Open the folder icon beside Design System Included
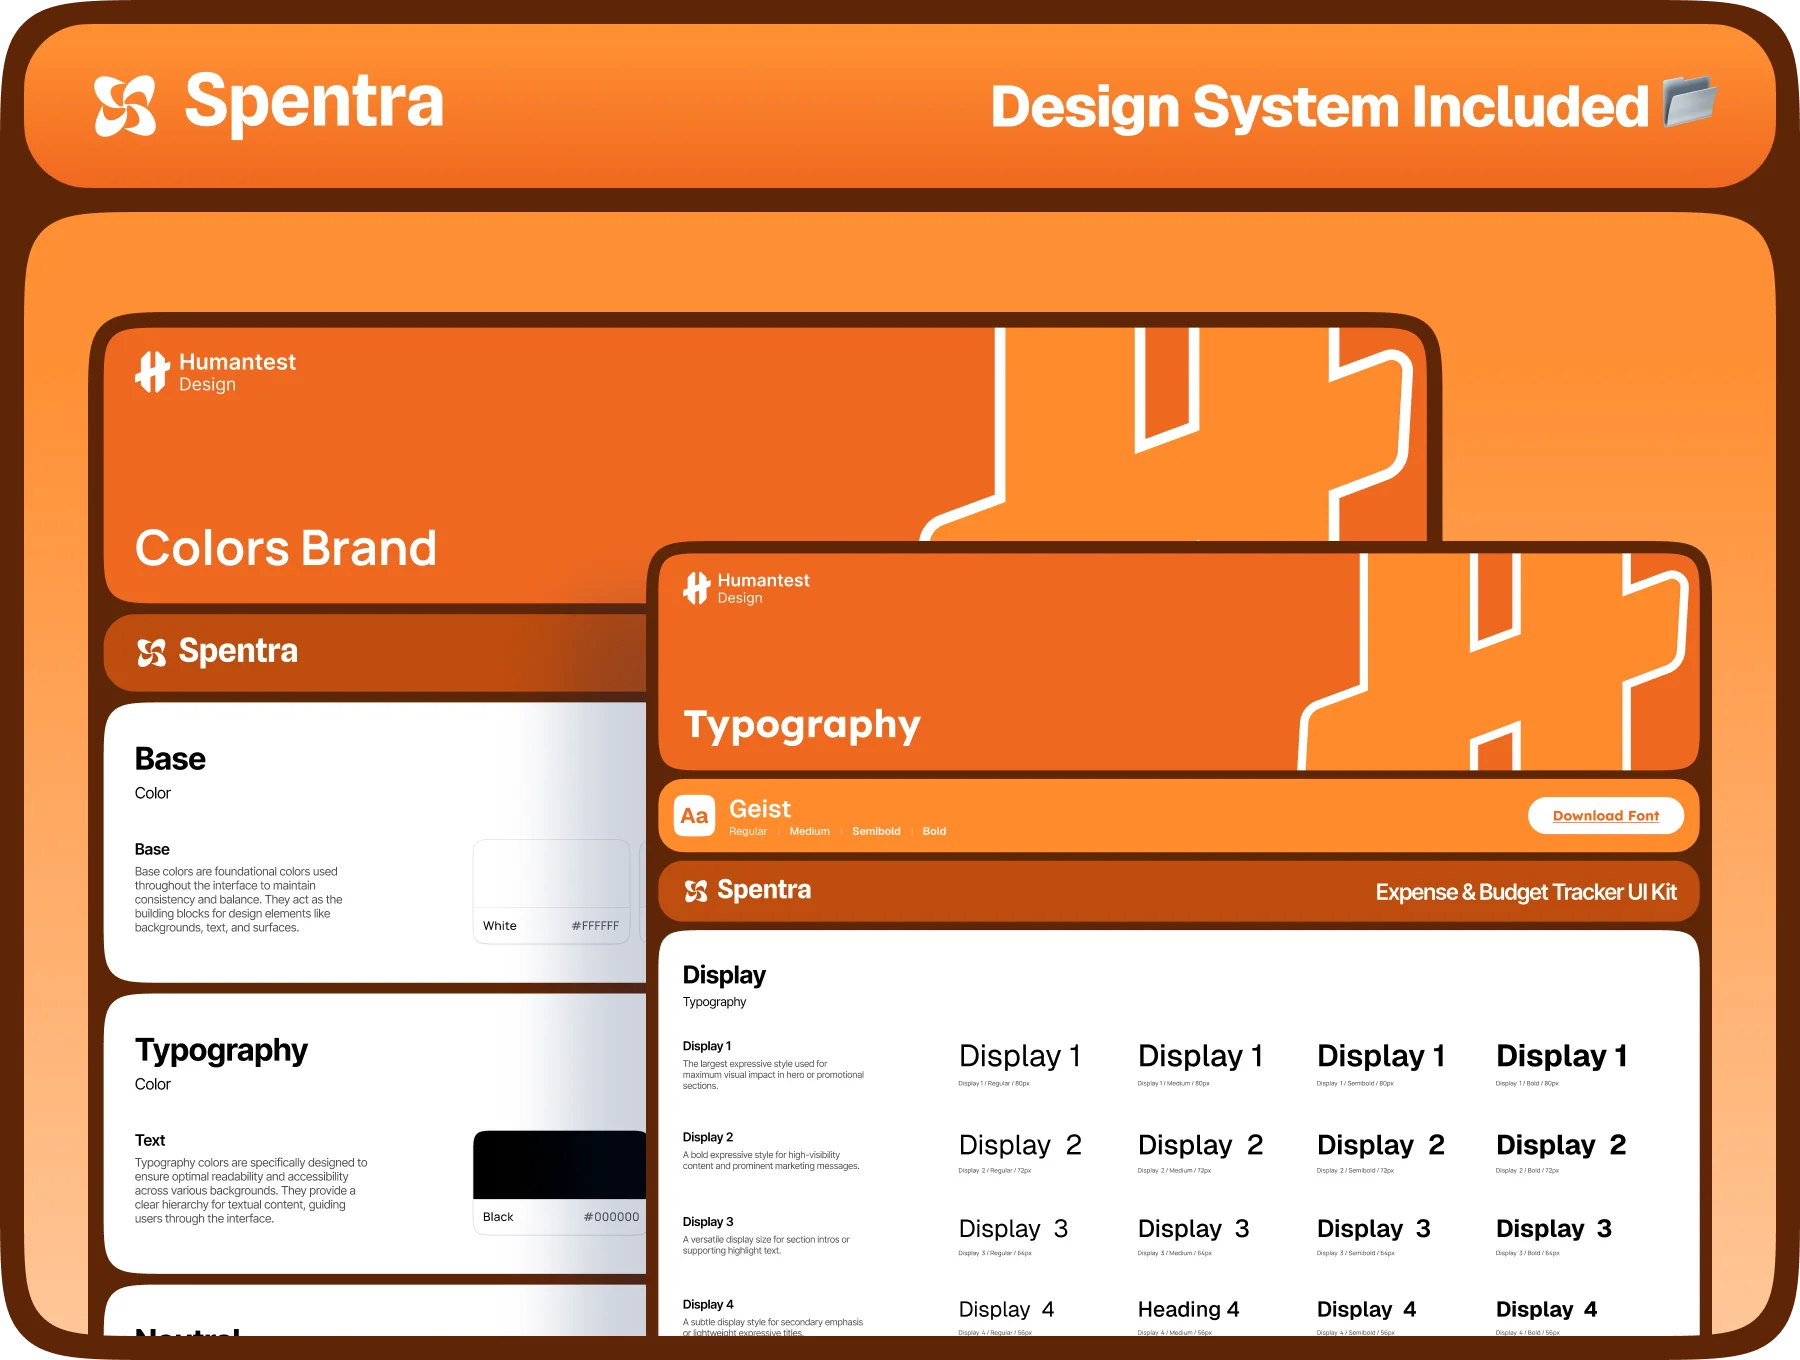The height and width of the screenshot is (1360, 1800). point(1690,101)
